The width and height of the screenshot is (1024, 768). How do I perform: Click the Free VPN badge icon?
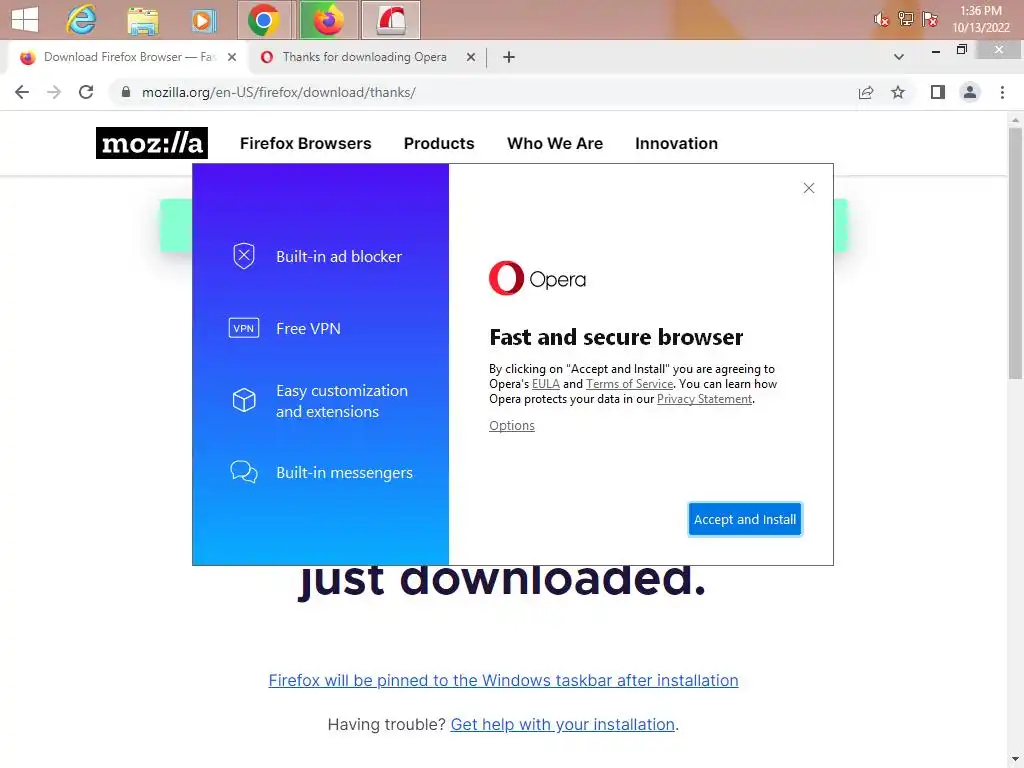[244, 328]
